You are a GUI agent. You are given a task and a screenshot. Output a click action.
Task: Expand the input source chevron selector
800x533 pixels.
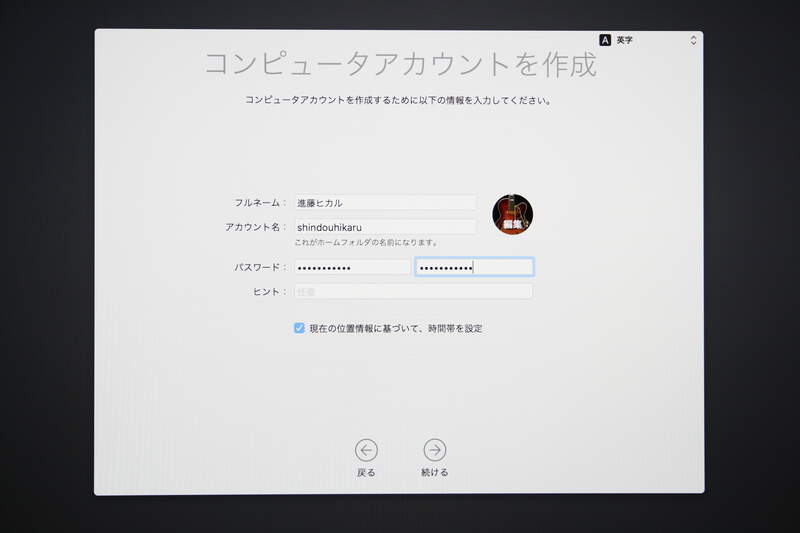(693, 40)
